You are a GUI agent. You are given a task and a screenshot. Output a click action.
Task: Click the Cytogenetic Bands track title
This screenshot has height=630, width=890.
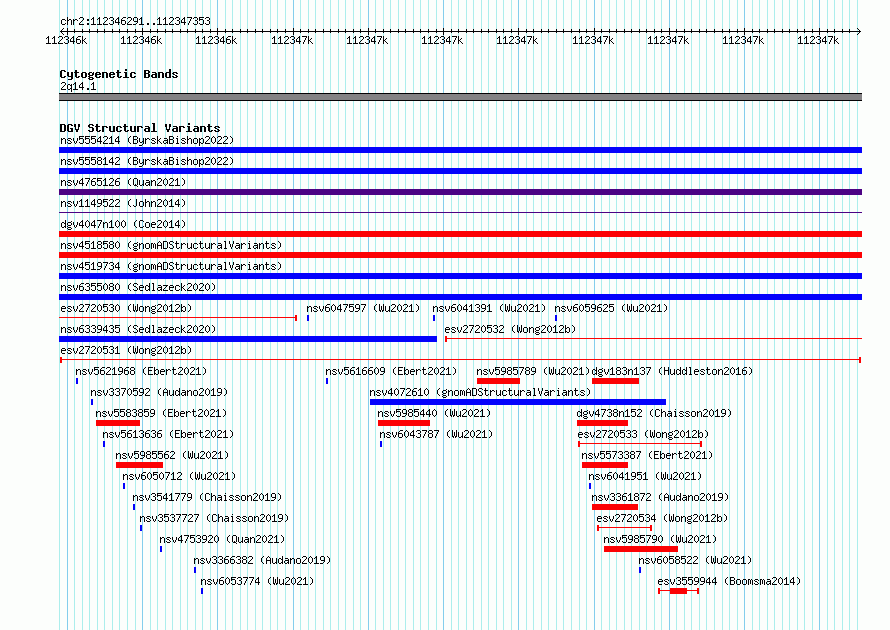click(x=119, y=74)
